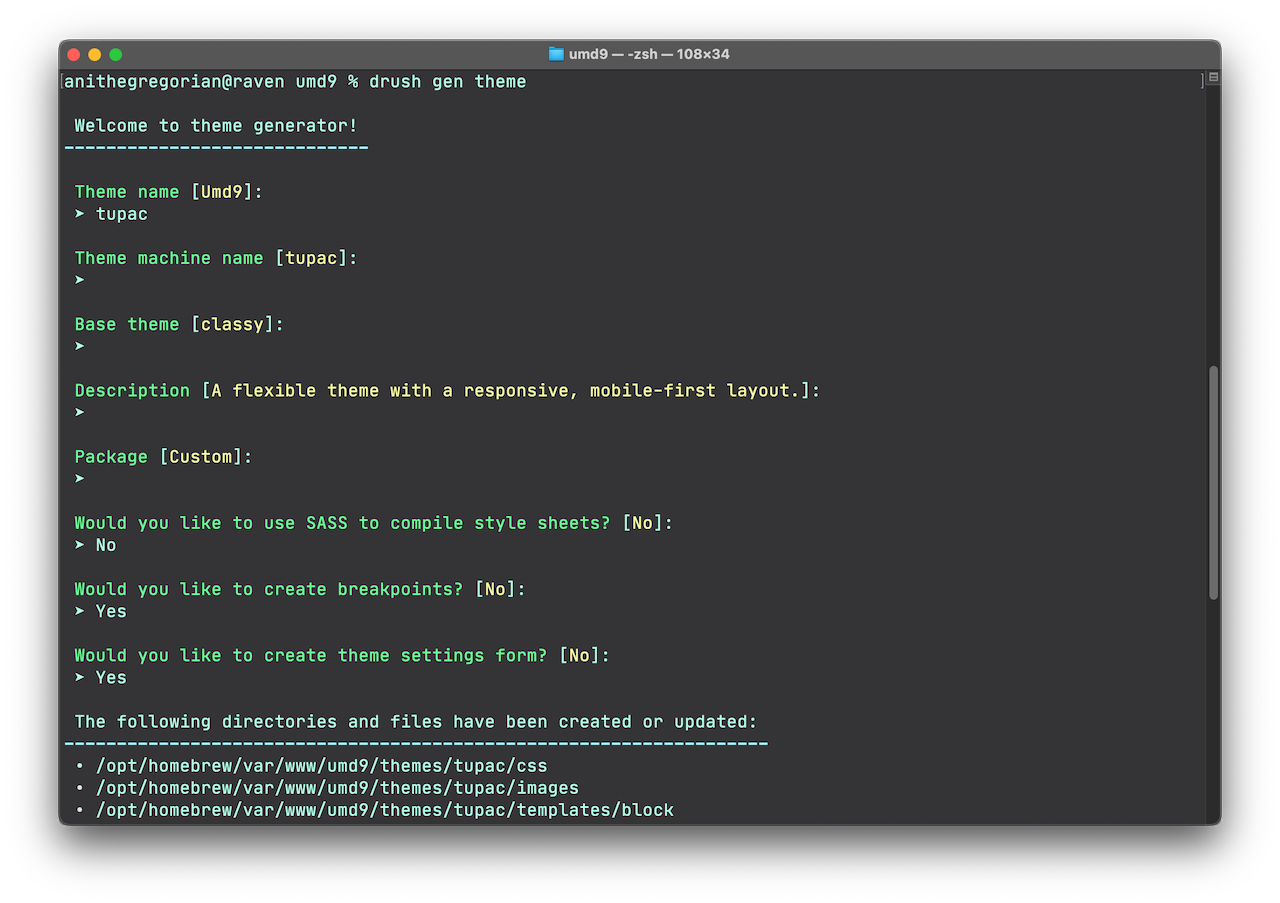Click the mobile-first layout Description line
Screen dimensions: 1280x903
(x=446, y=390)
